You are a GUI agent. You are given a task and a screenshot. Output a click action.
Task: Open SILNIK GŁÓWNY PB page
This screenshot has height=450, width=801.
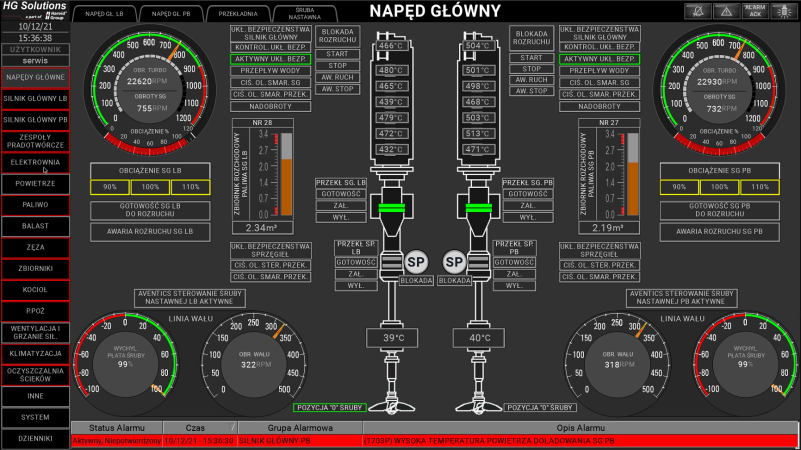[x=35, y=120]
